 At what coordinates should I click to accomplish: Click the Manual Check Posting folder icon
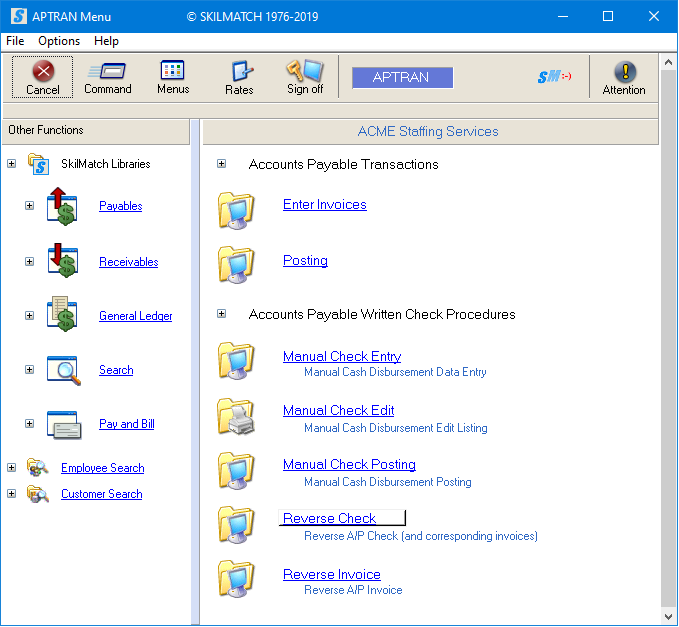click(x=236, y=471)
